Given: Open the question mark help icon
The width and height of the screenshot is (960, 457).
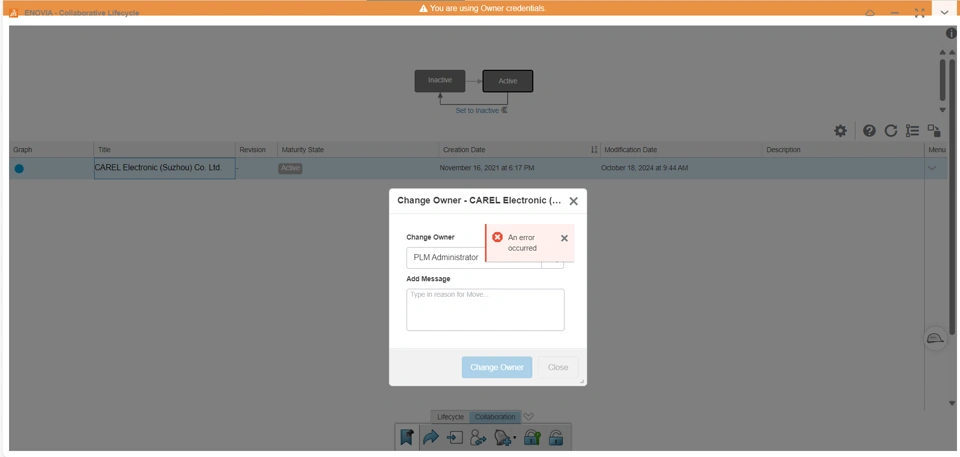Looking at the screenshot, I should point(869,130).
